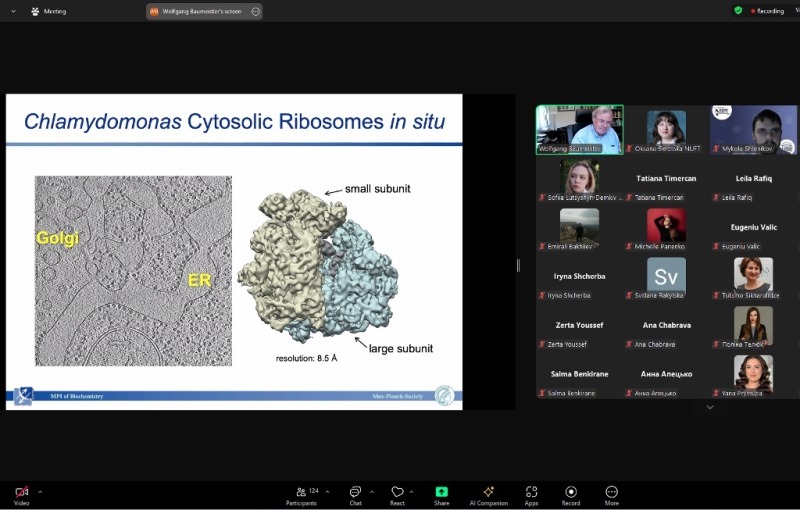The width and height of the screenshot is (800, 510).
Task: Open the More options icon
Action: coord(611,492)
